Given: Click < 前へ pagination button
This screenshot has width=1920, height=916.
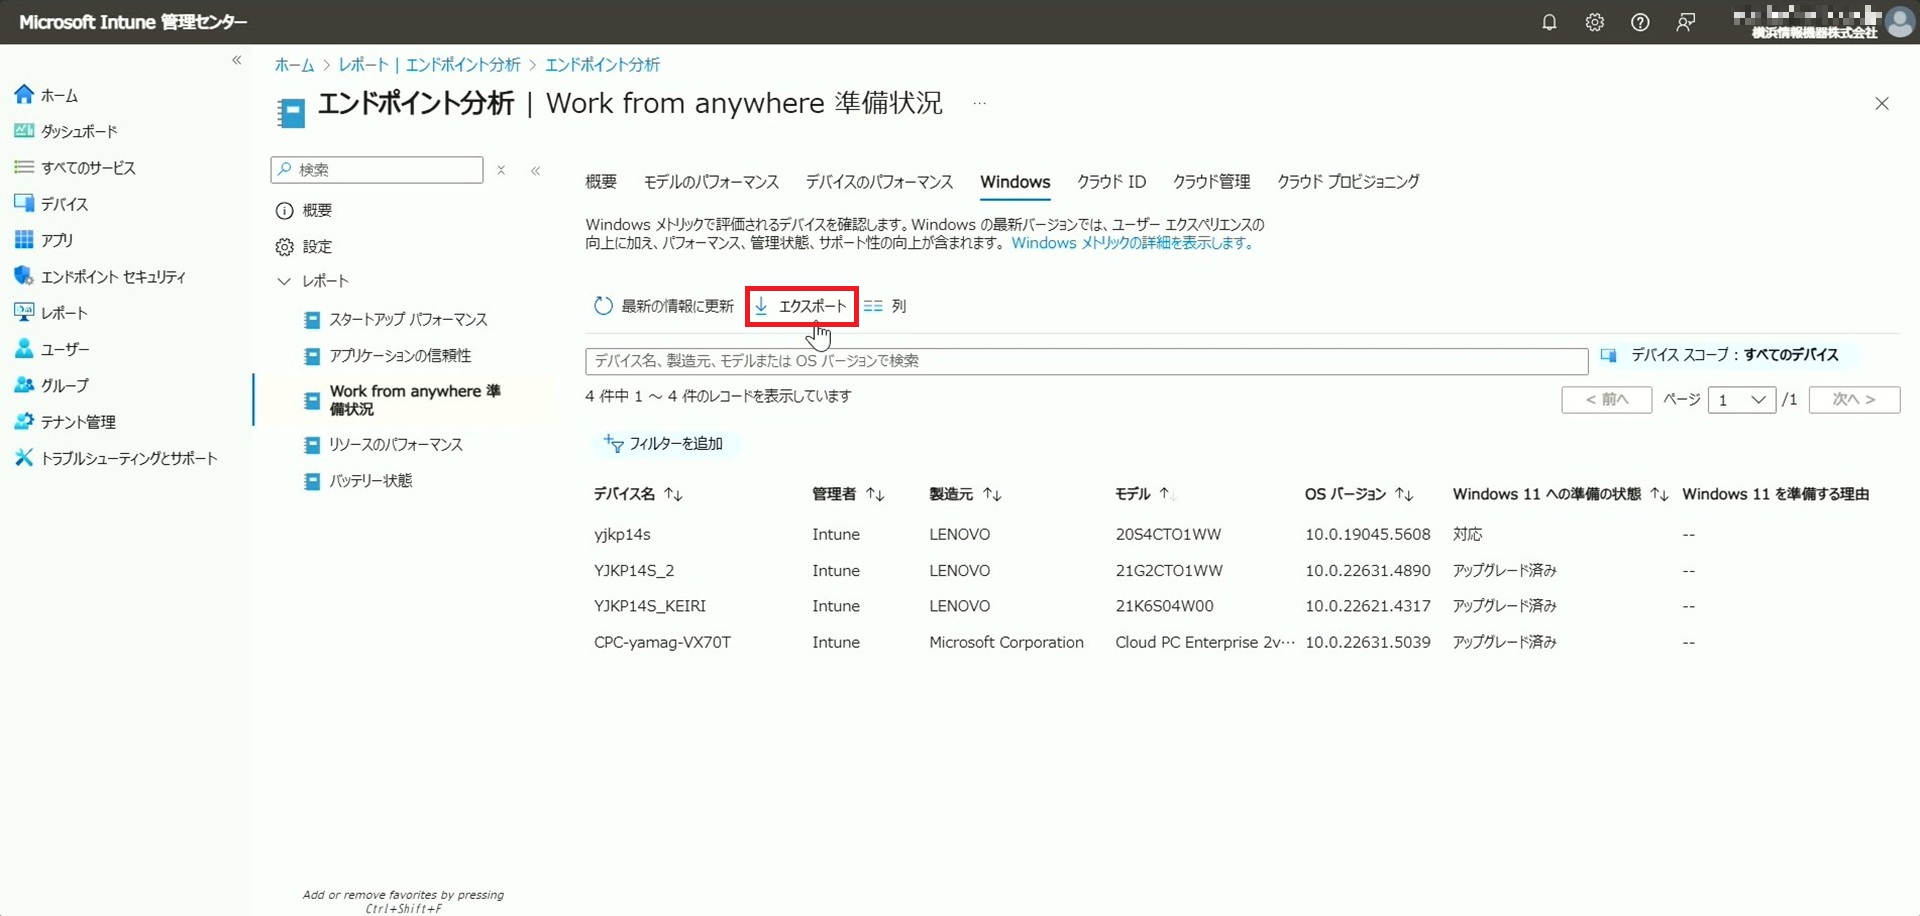Looking at the screenshot, I should pyautogui.click(x=1606, y=399).
